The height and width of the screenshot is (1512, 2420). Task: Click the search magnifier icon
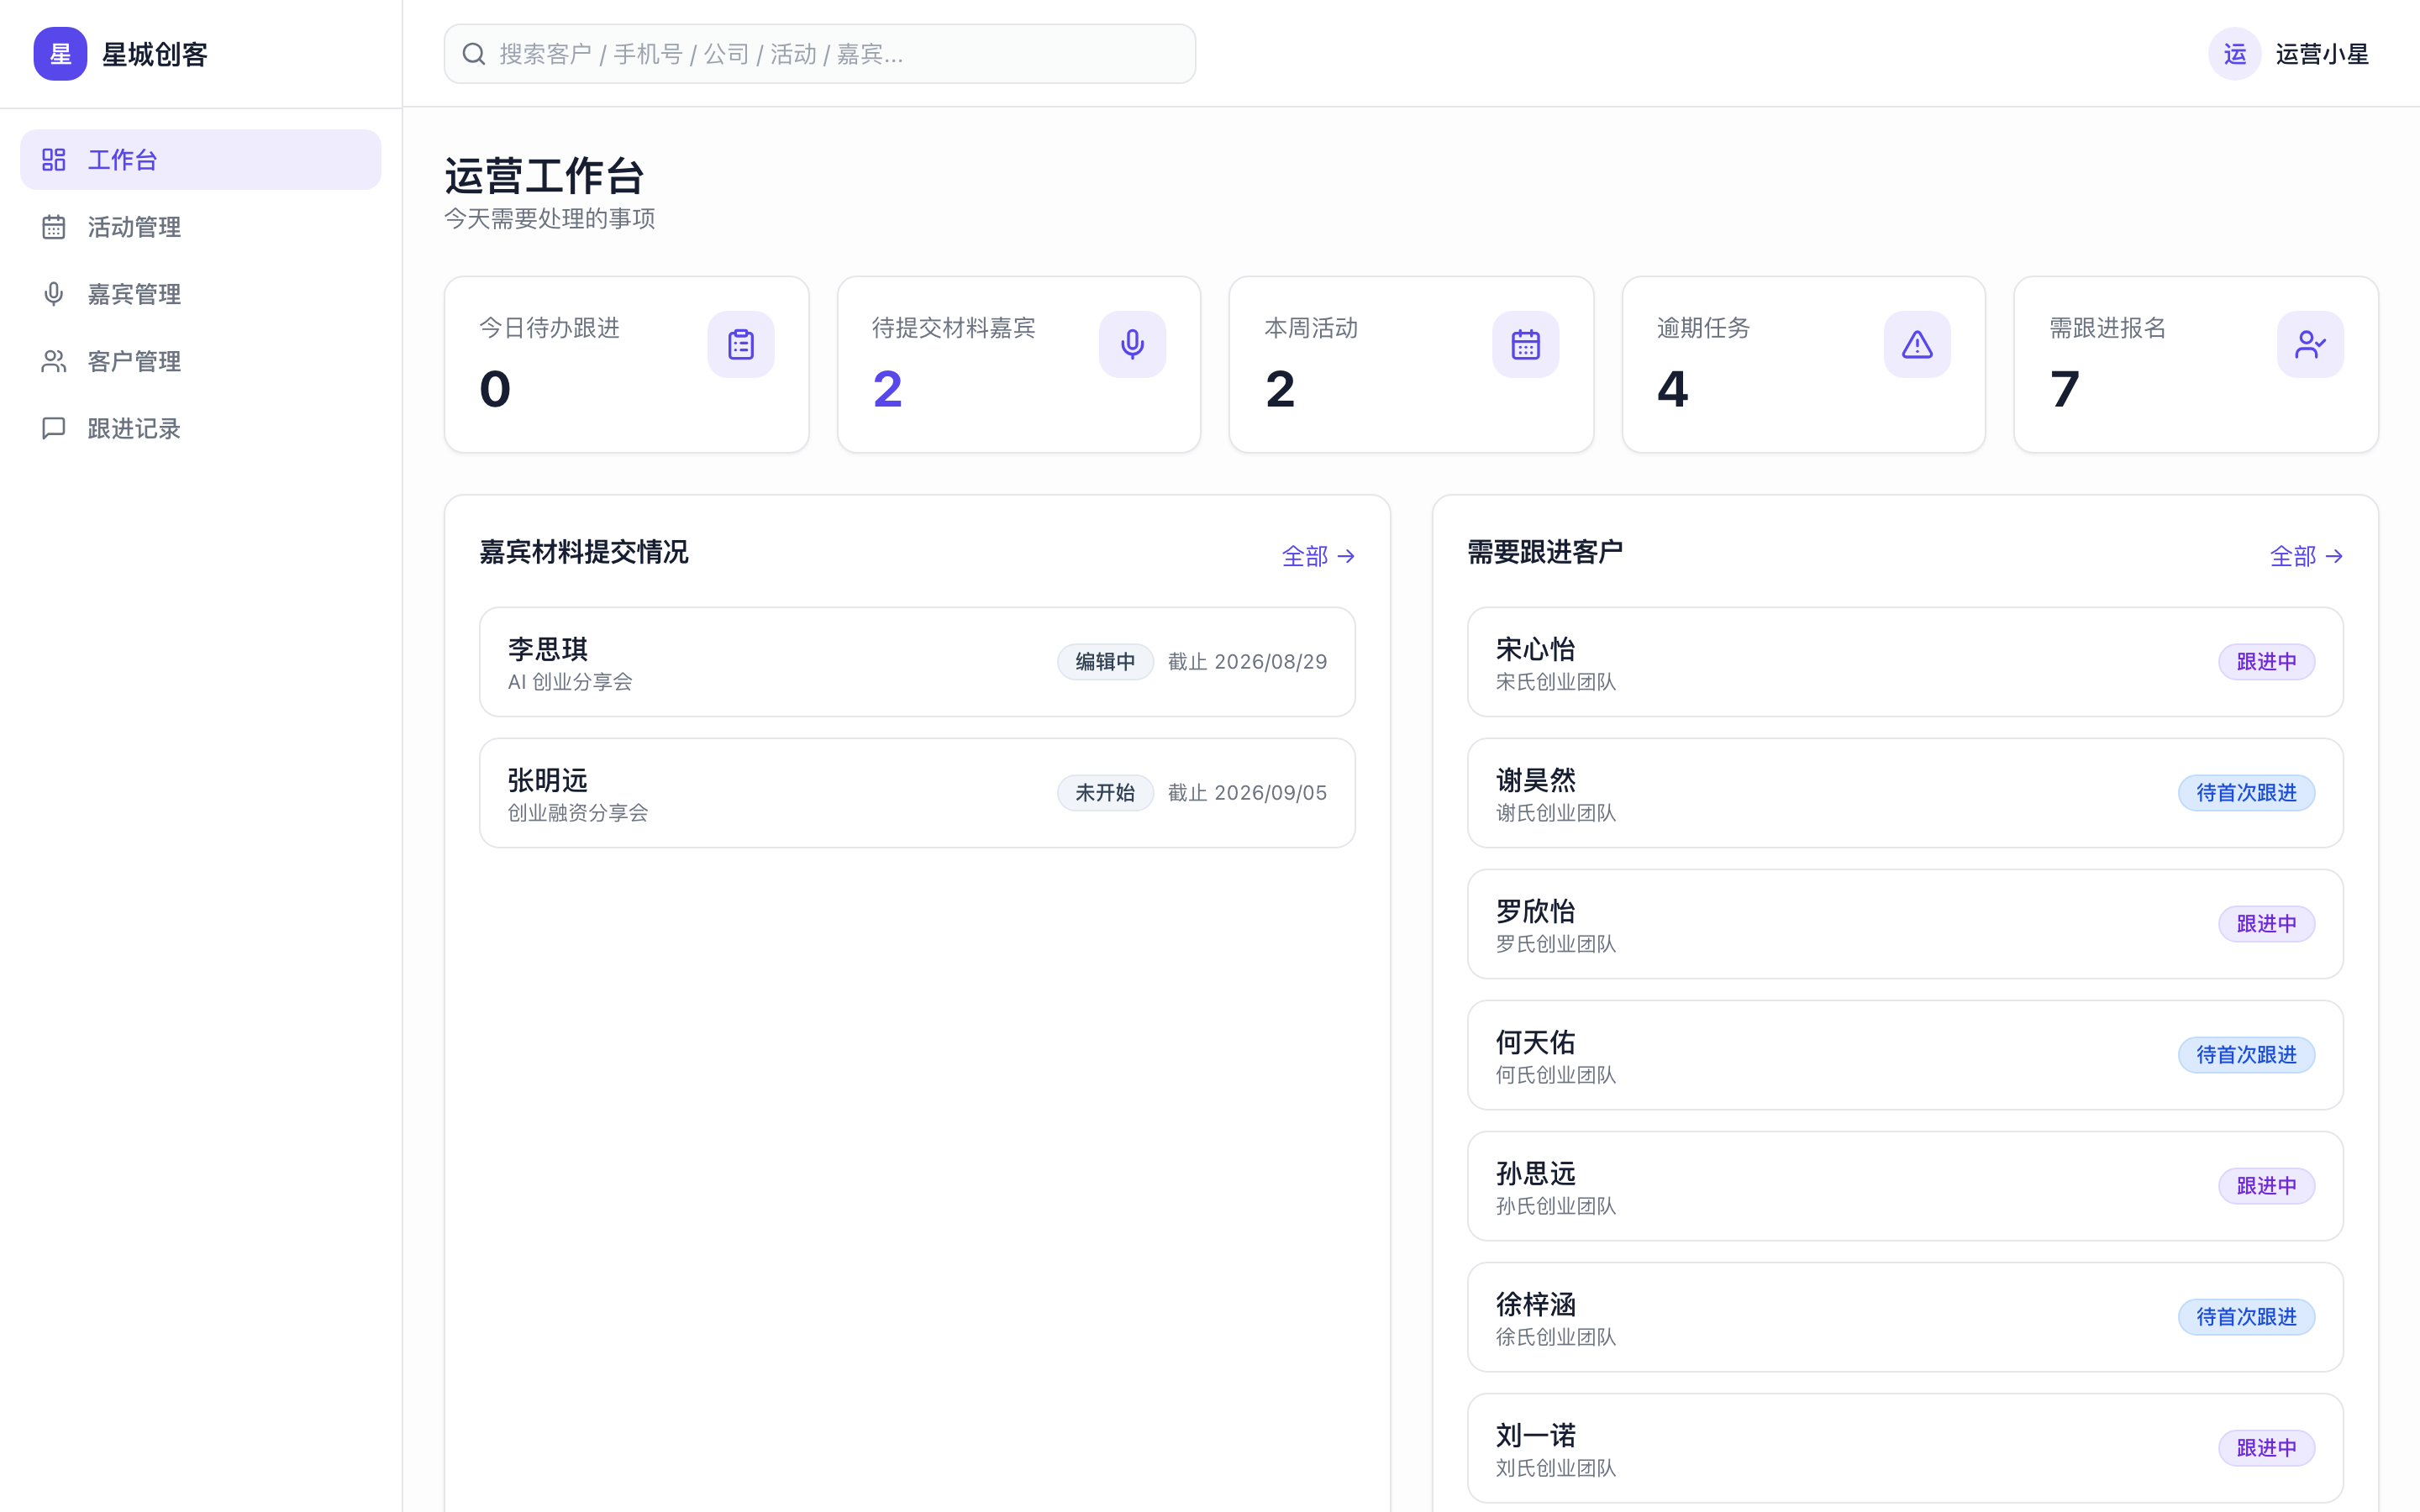pos(474,54)
